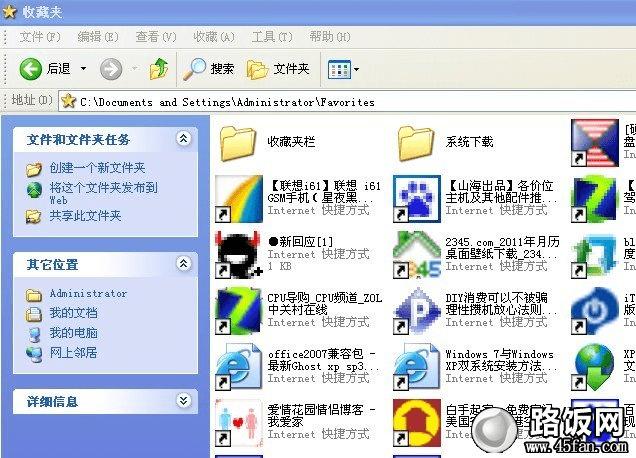The height and width of the screenshot is (458, 636).
Task: Select the 收藏夹栏 folder icon
Action: 238,143
